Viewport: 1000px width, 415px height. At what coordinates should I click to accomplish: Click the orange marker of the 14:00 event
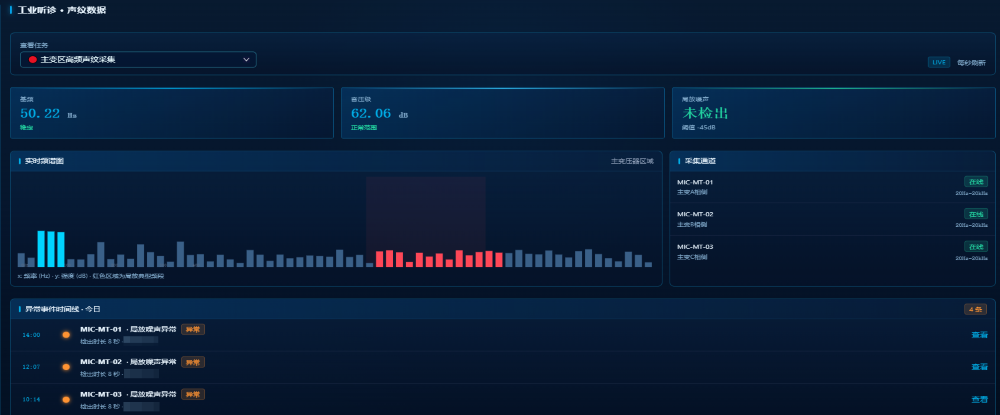(66, 335)
